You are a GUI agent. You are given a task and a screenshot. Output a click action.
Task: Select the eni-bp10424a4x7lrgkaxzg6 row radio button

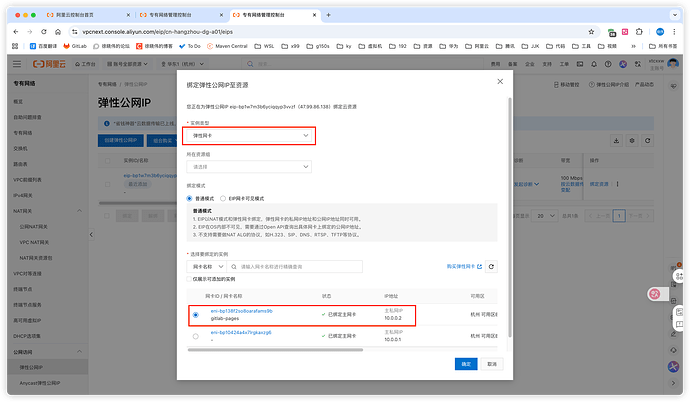pyautogui.click(x=195, y=336)
